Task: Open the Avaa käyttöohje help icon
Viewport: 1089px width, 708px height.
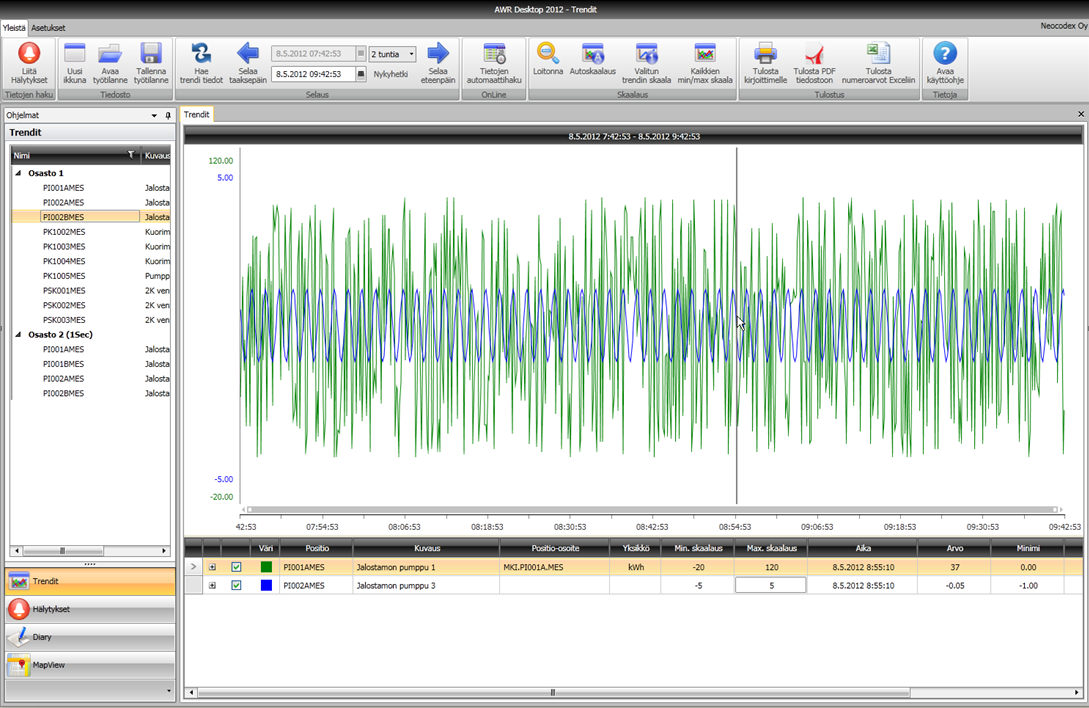Action: 944,54
